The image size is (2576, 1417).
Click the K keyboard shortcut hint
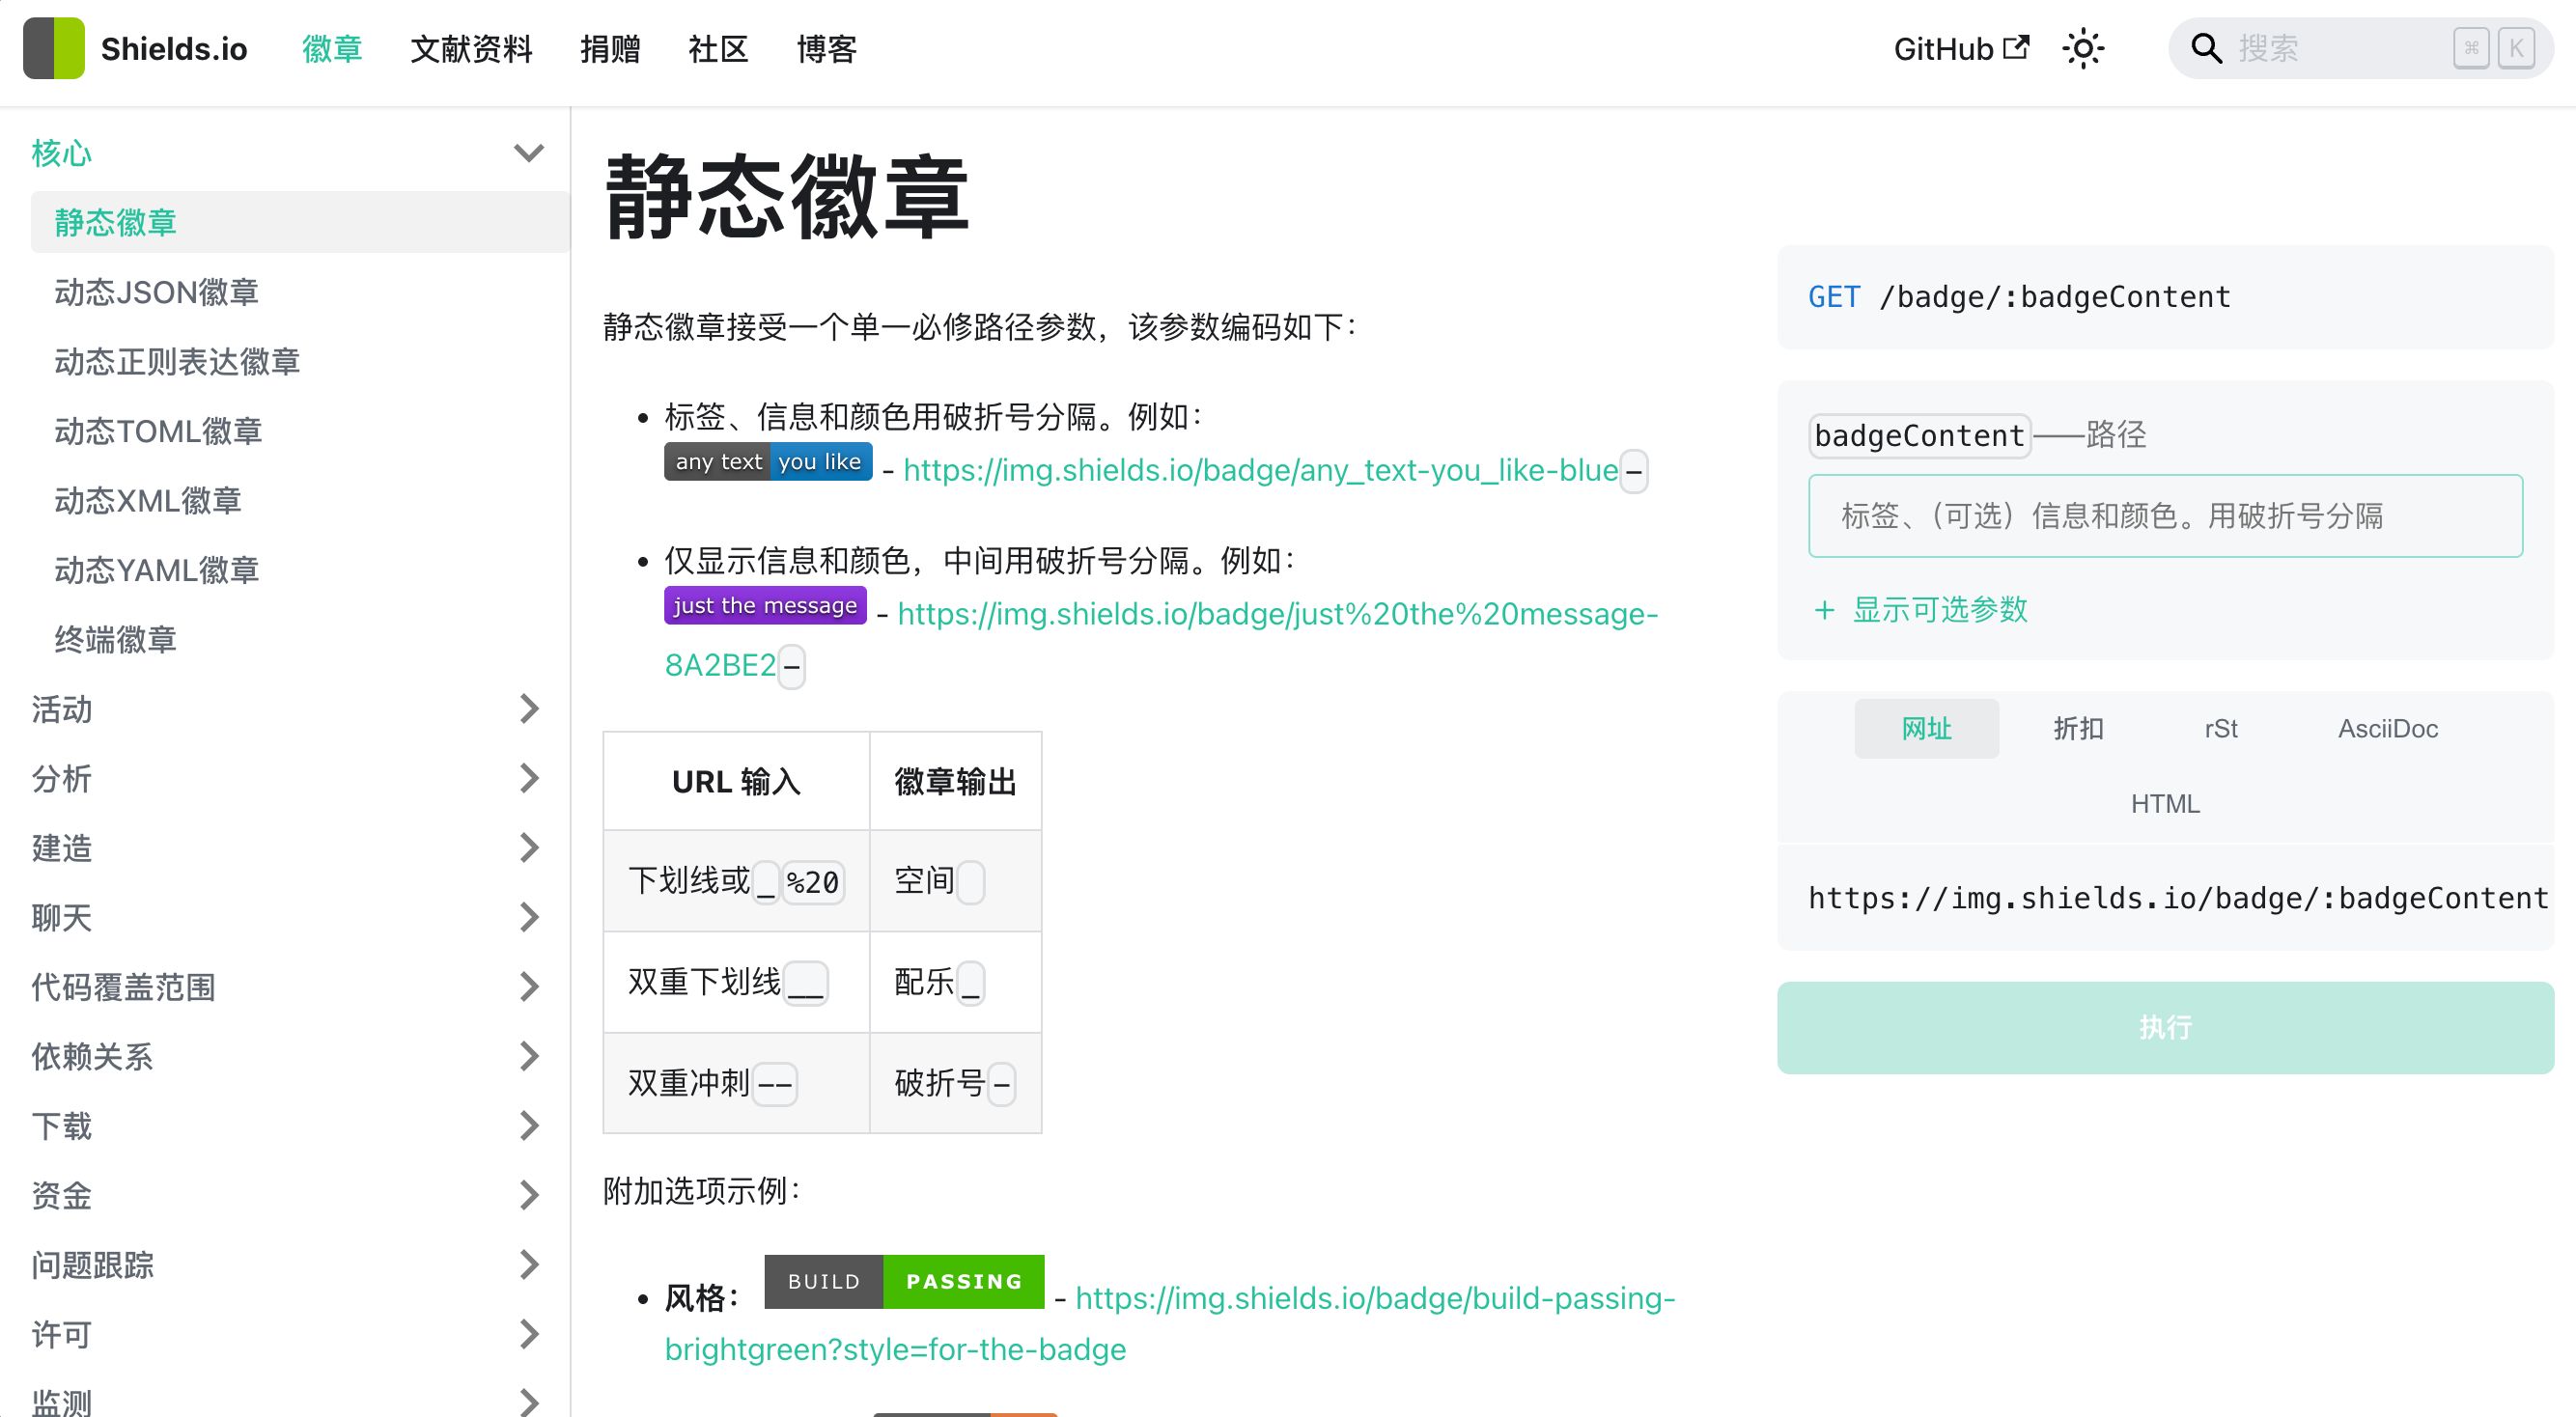pos(2515,48)
